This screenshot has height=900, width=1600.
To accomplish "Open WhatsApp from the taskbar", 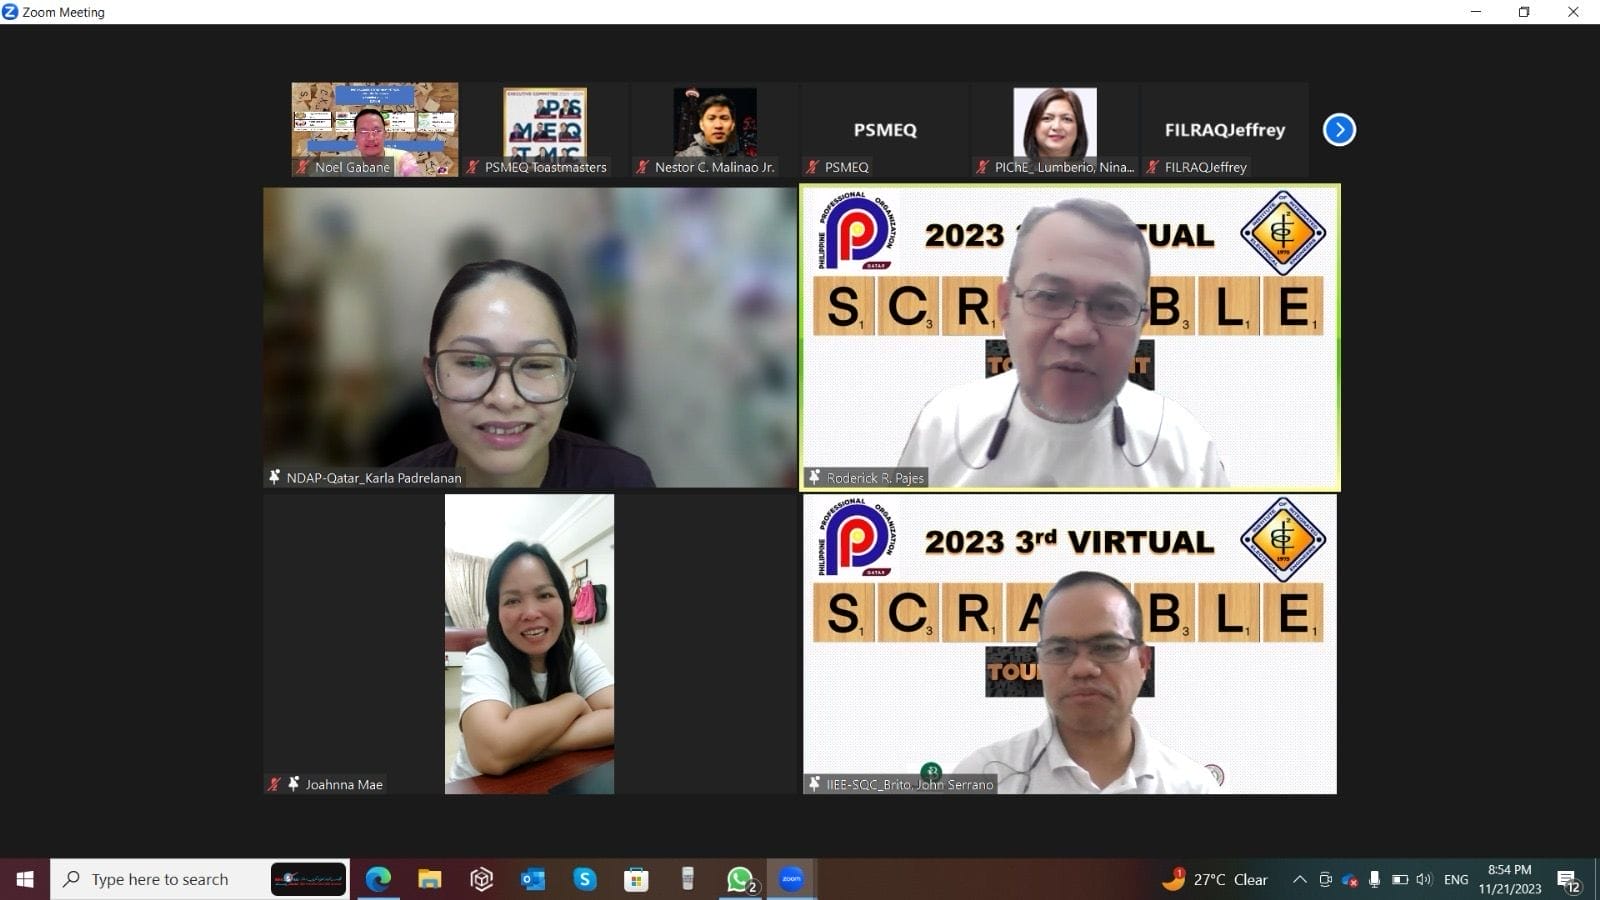I will pos(740,879).
